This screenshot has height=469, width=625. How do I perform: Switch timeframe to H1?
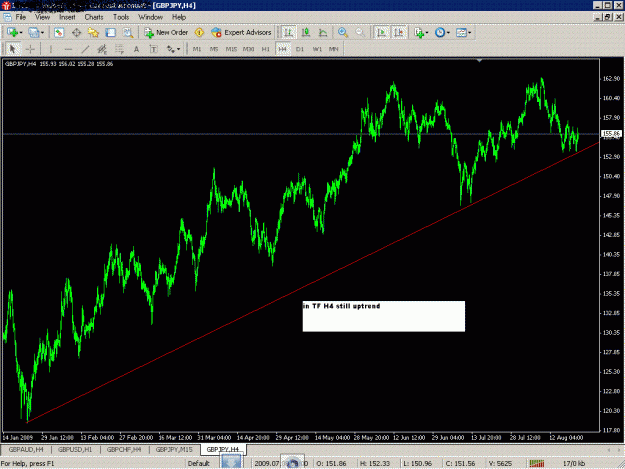pyautogui.click(x=265, y=49)
